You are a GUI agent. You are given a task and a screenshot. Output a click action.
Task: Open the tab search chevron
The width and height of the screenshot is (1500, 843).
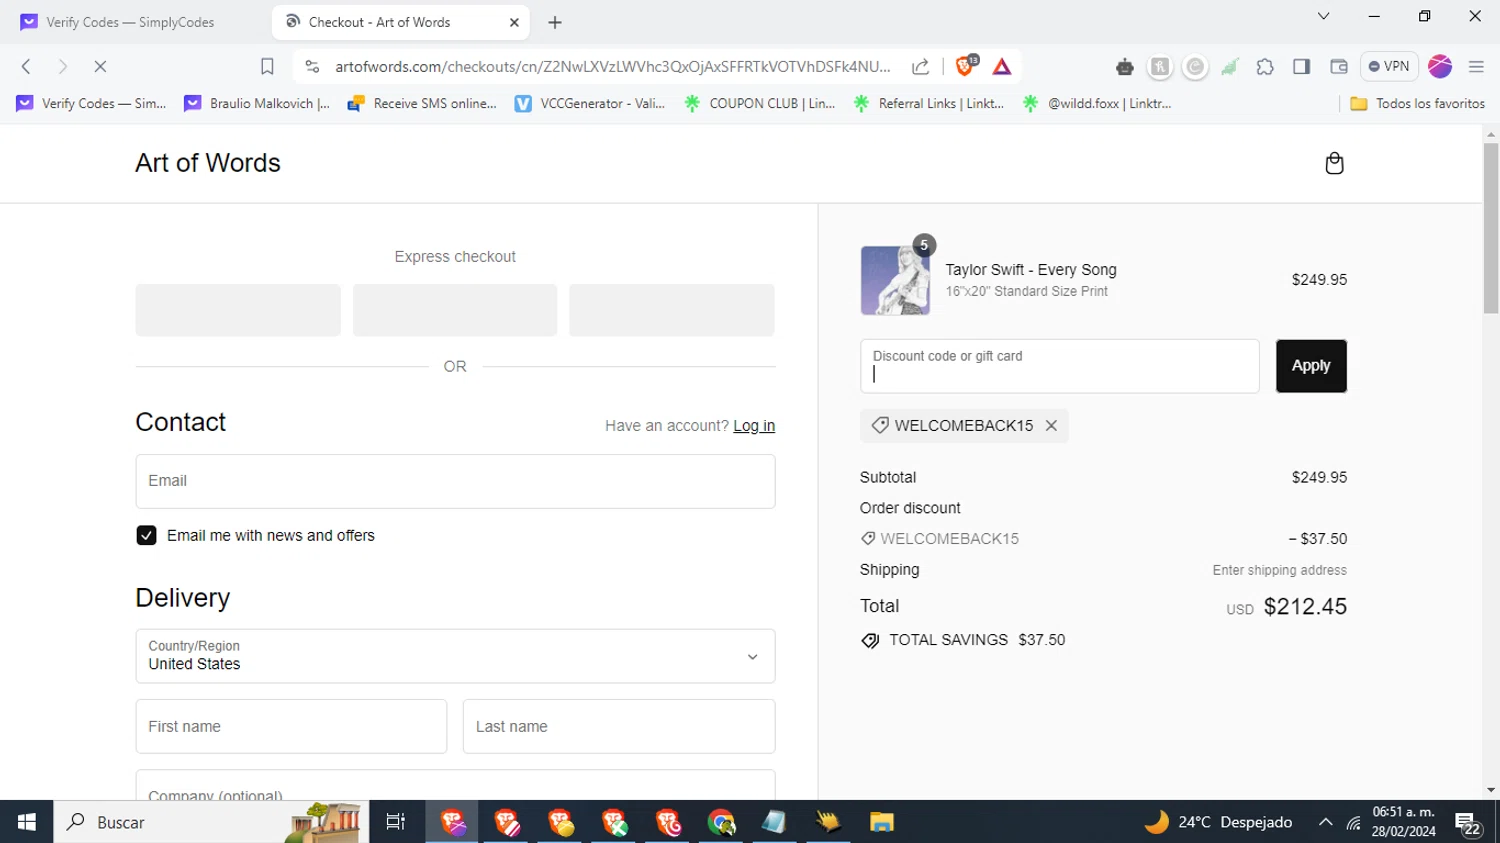tap(1323, 16)
